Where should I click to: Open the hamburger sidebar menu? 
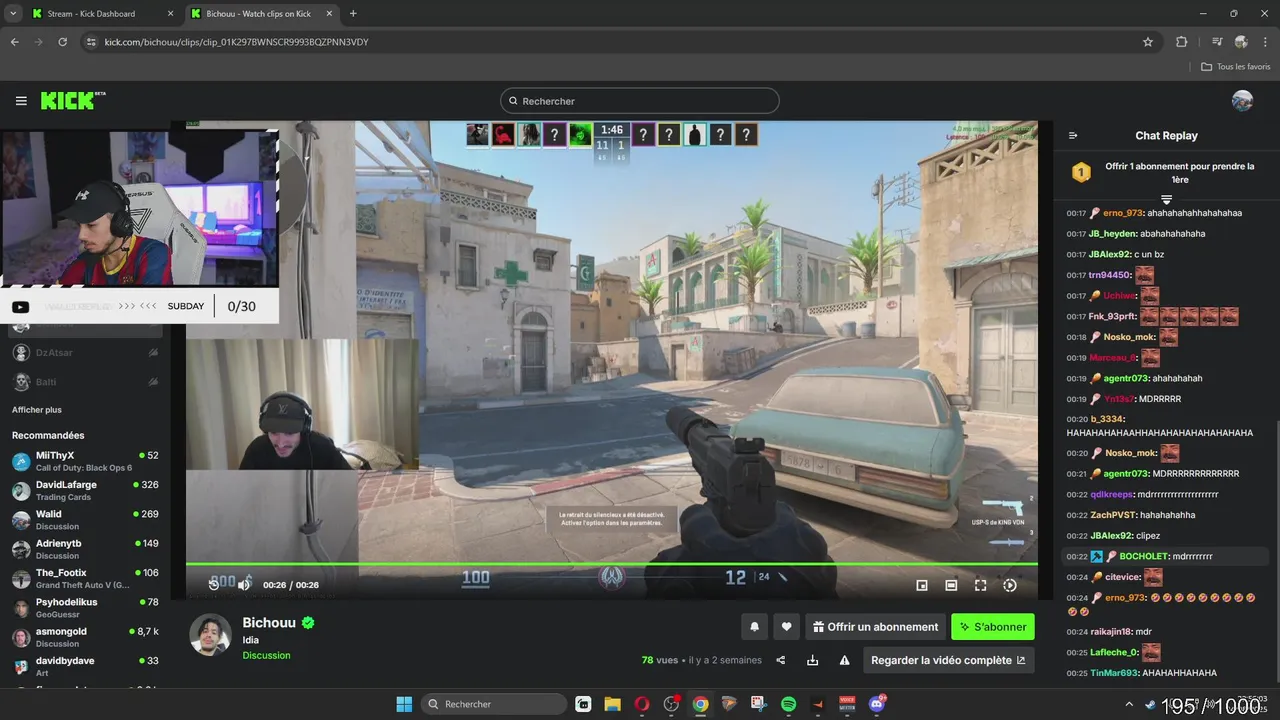point(21,101)
